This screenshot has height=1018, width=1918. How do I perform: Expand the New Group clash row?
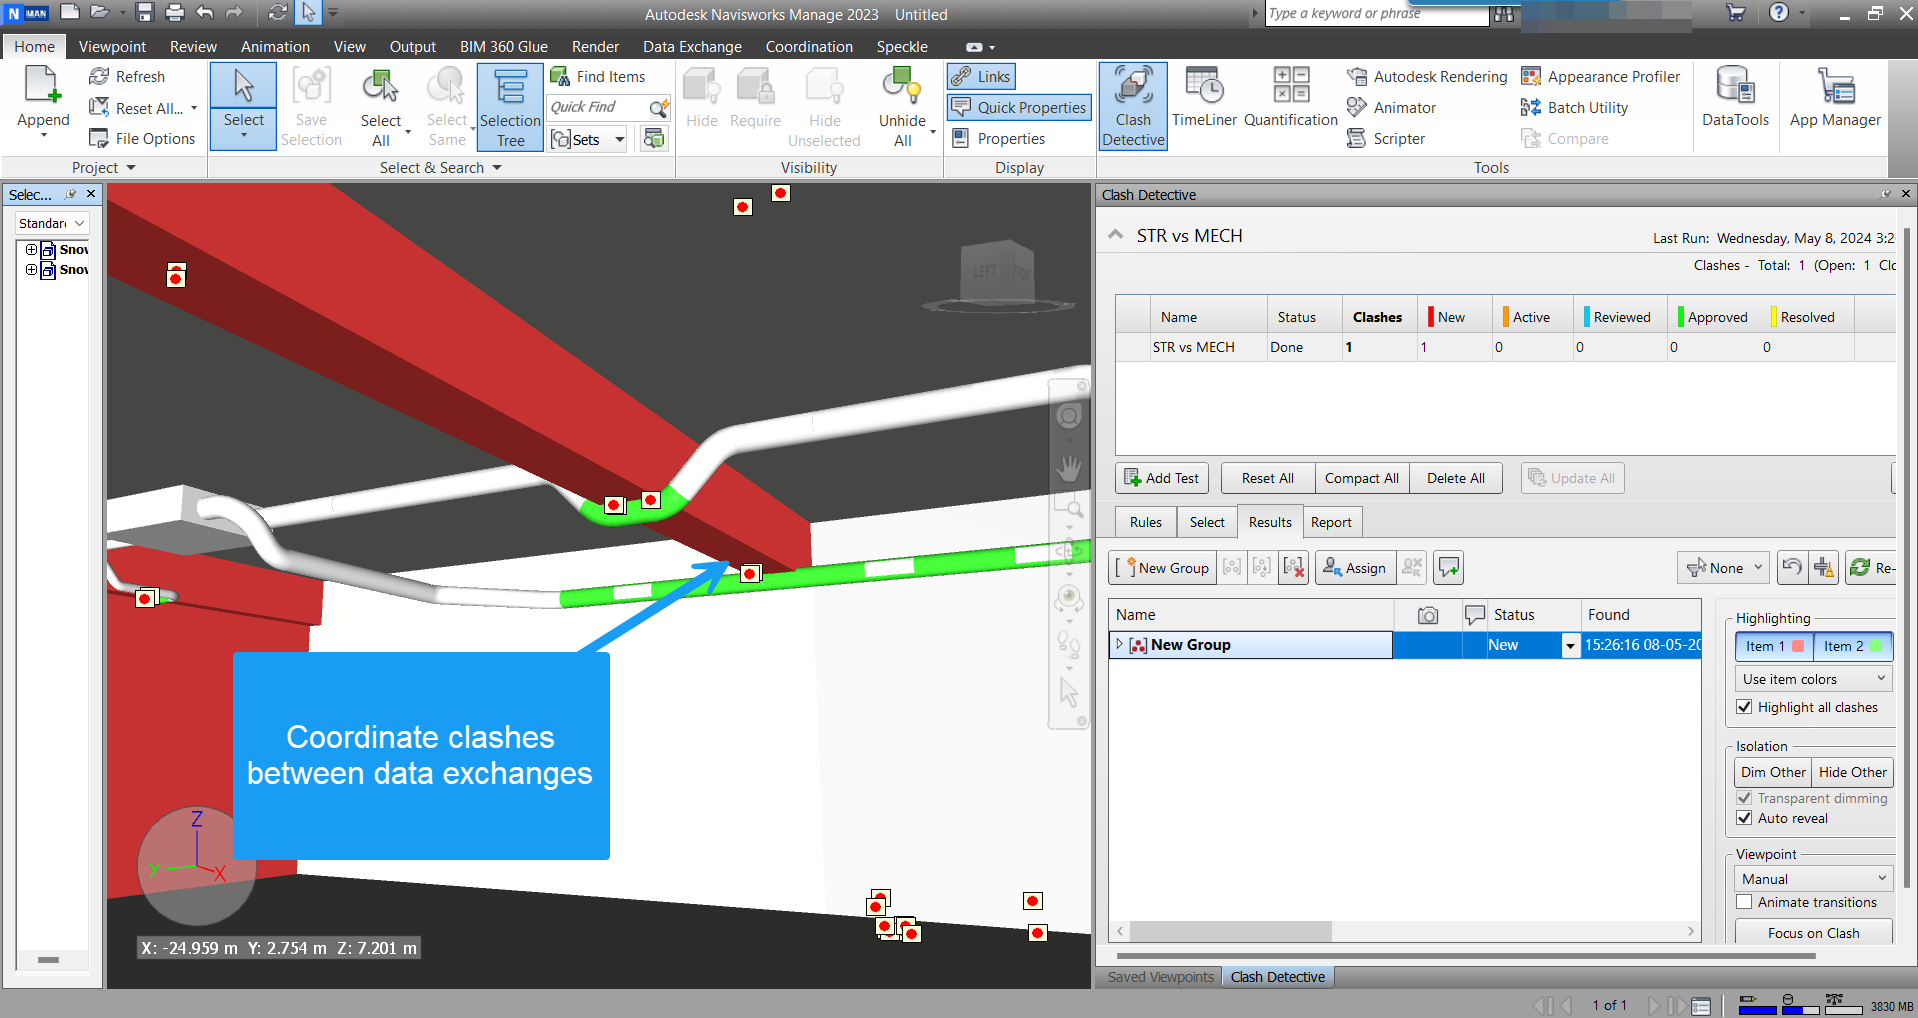(1120, 645)
